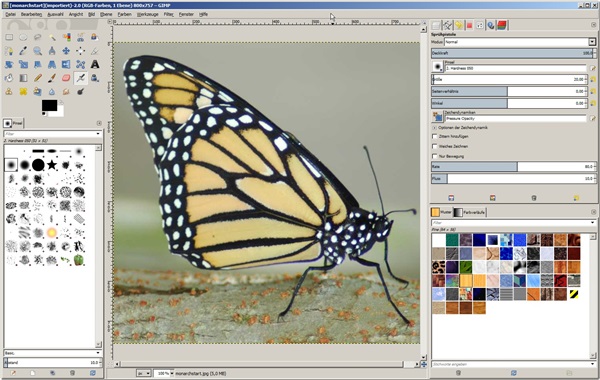Viewport: 600px width, 380px height.
Task: Check the Weiches Zeichnen option
Action: click(435, 146)
